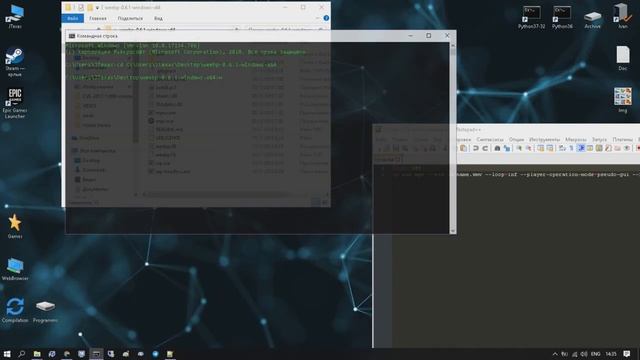This screenshot has width=640, height=360.
Task: Click the Redo icon in Notepad++ toolbar
Action: (x=485, y=148)
